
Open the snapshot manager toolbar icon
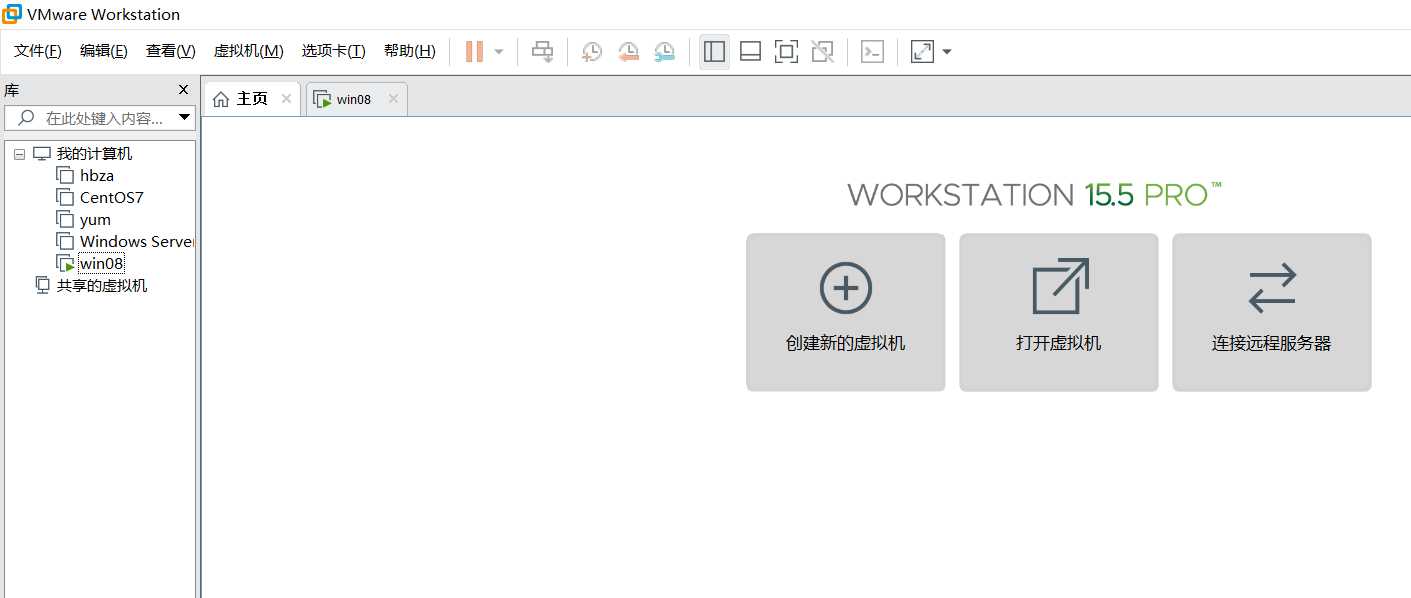click(664, 51)
